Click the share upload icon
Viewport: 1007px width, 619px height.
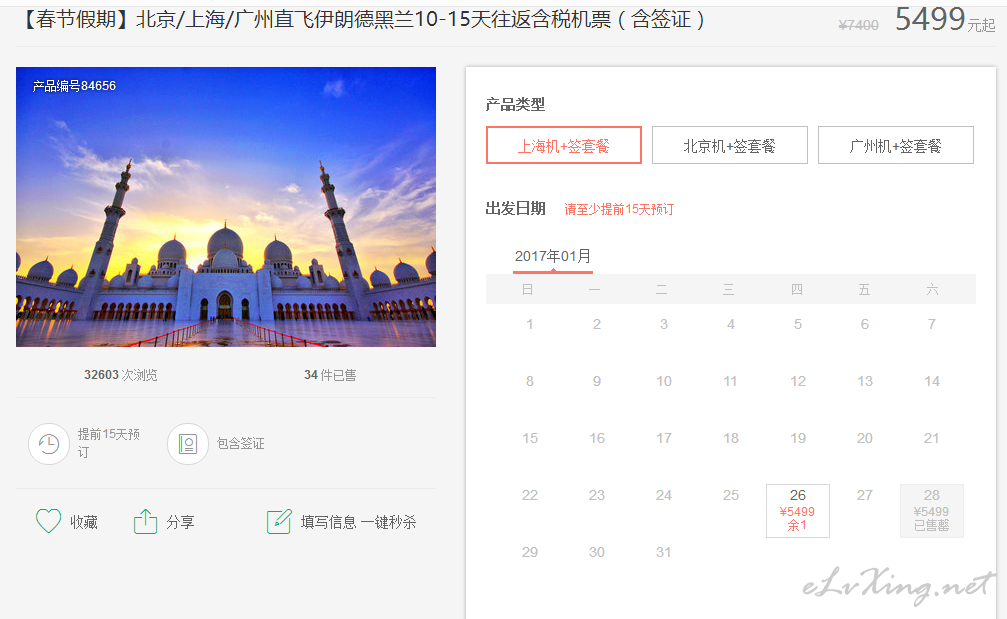(145, 521)
